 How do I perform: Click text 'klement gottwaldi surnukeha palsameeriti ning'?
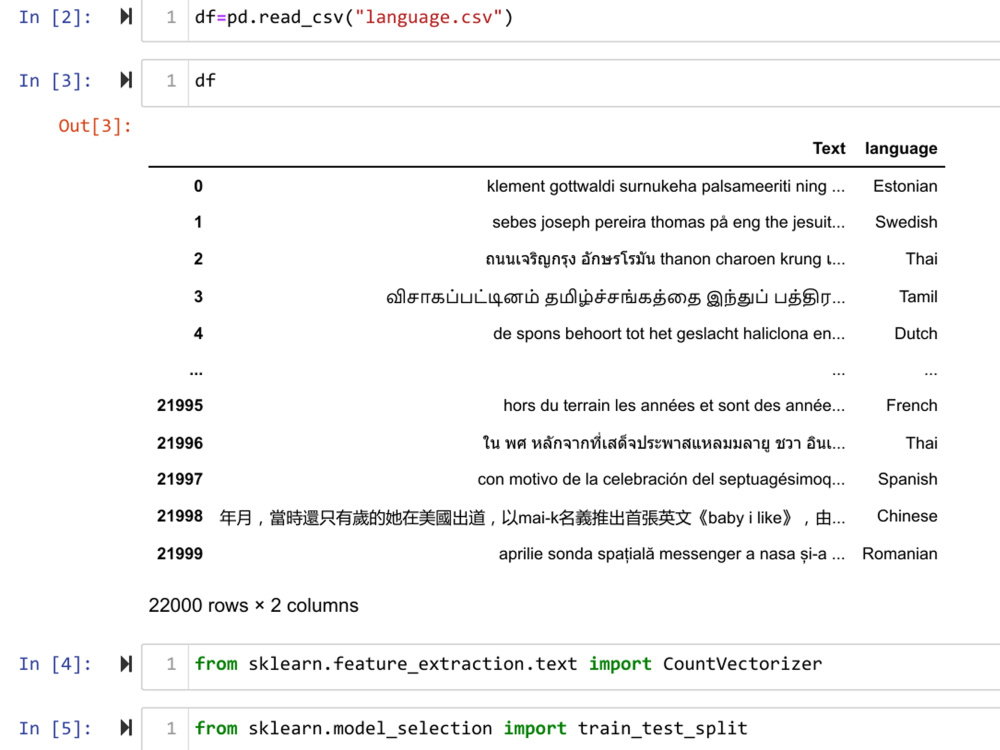point(656,186)
